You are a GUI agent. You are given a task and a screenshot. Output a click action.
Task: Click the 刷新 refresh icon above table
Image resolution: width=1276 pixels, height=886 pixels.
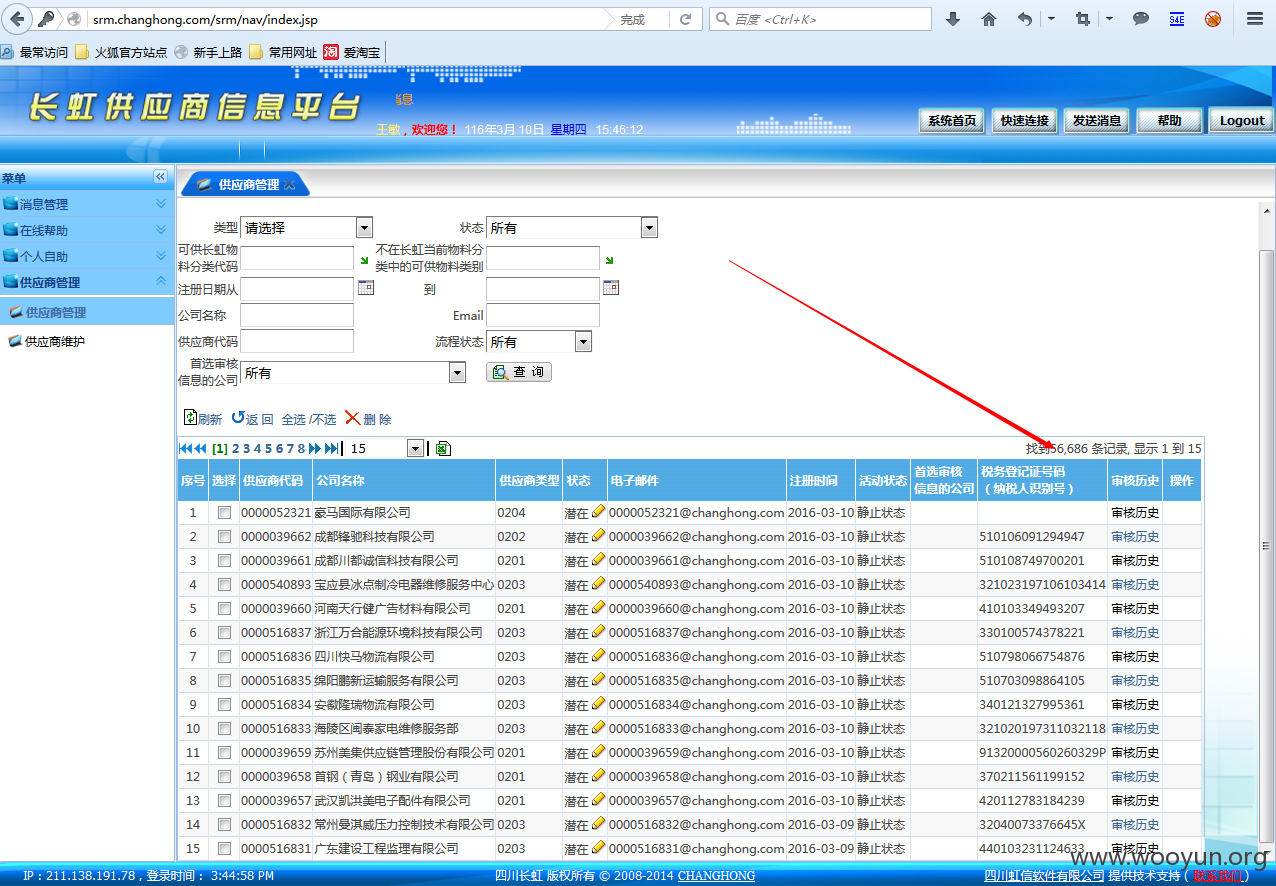point(190,418)
